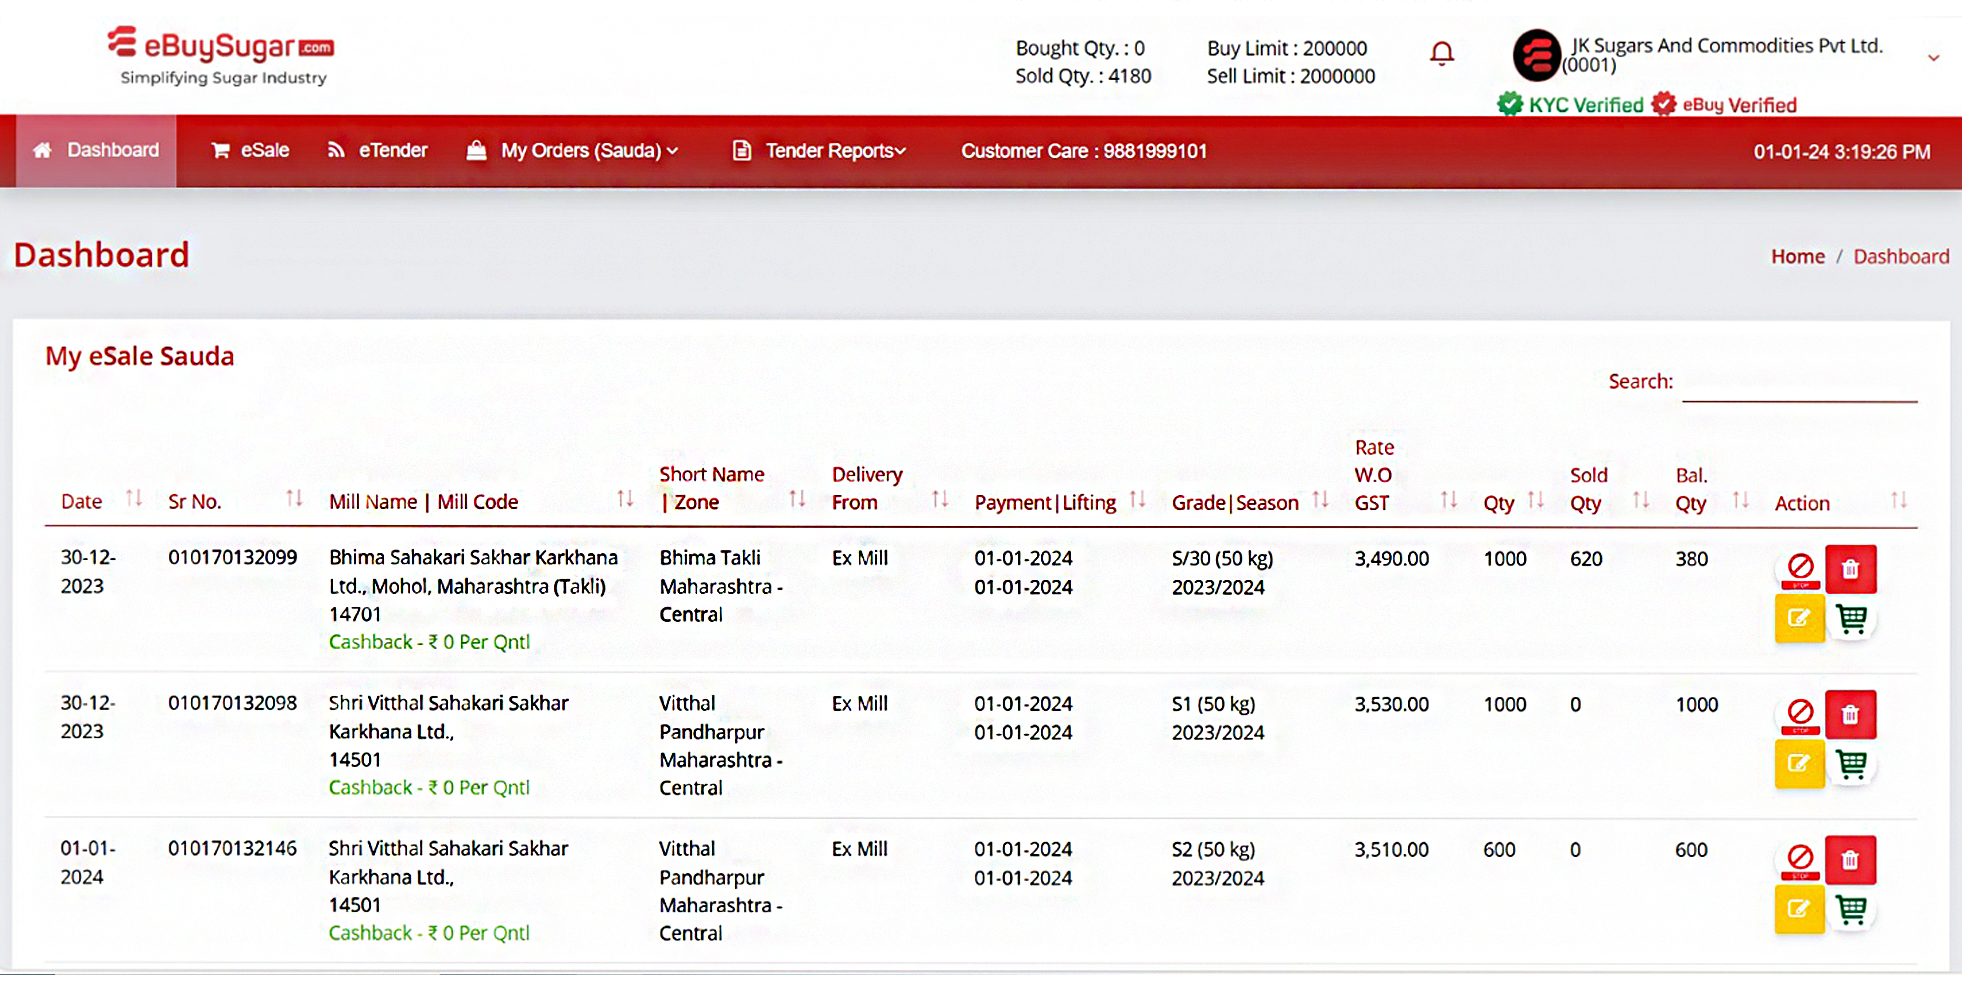Click sold quantity 620
The image size is (1962, 982).
pos(1586,559)
